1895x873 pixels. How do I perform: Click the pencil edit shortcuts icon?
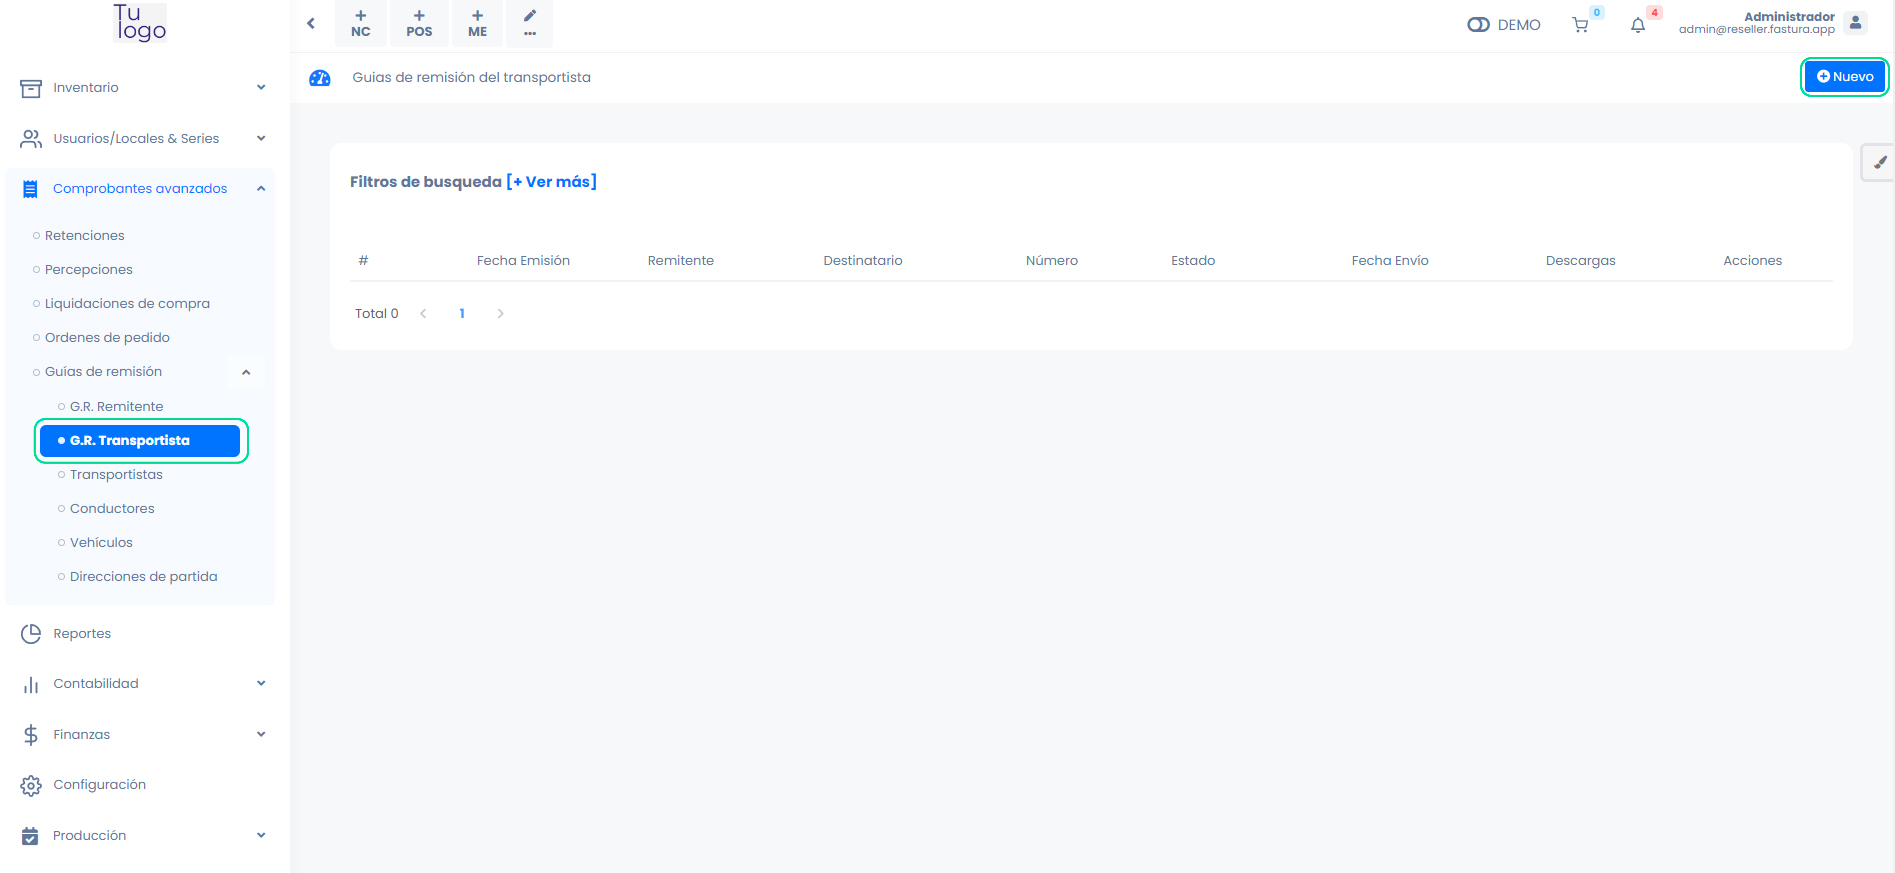point(530,23)
